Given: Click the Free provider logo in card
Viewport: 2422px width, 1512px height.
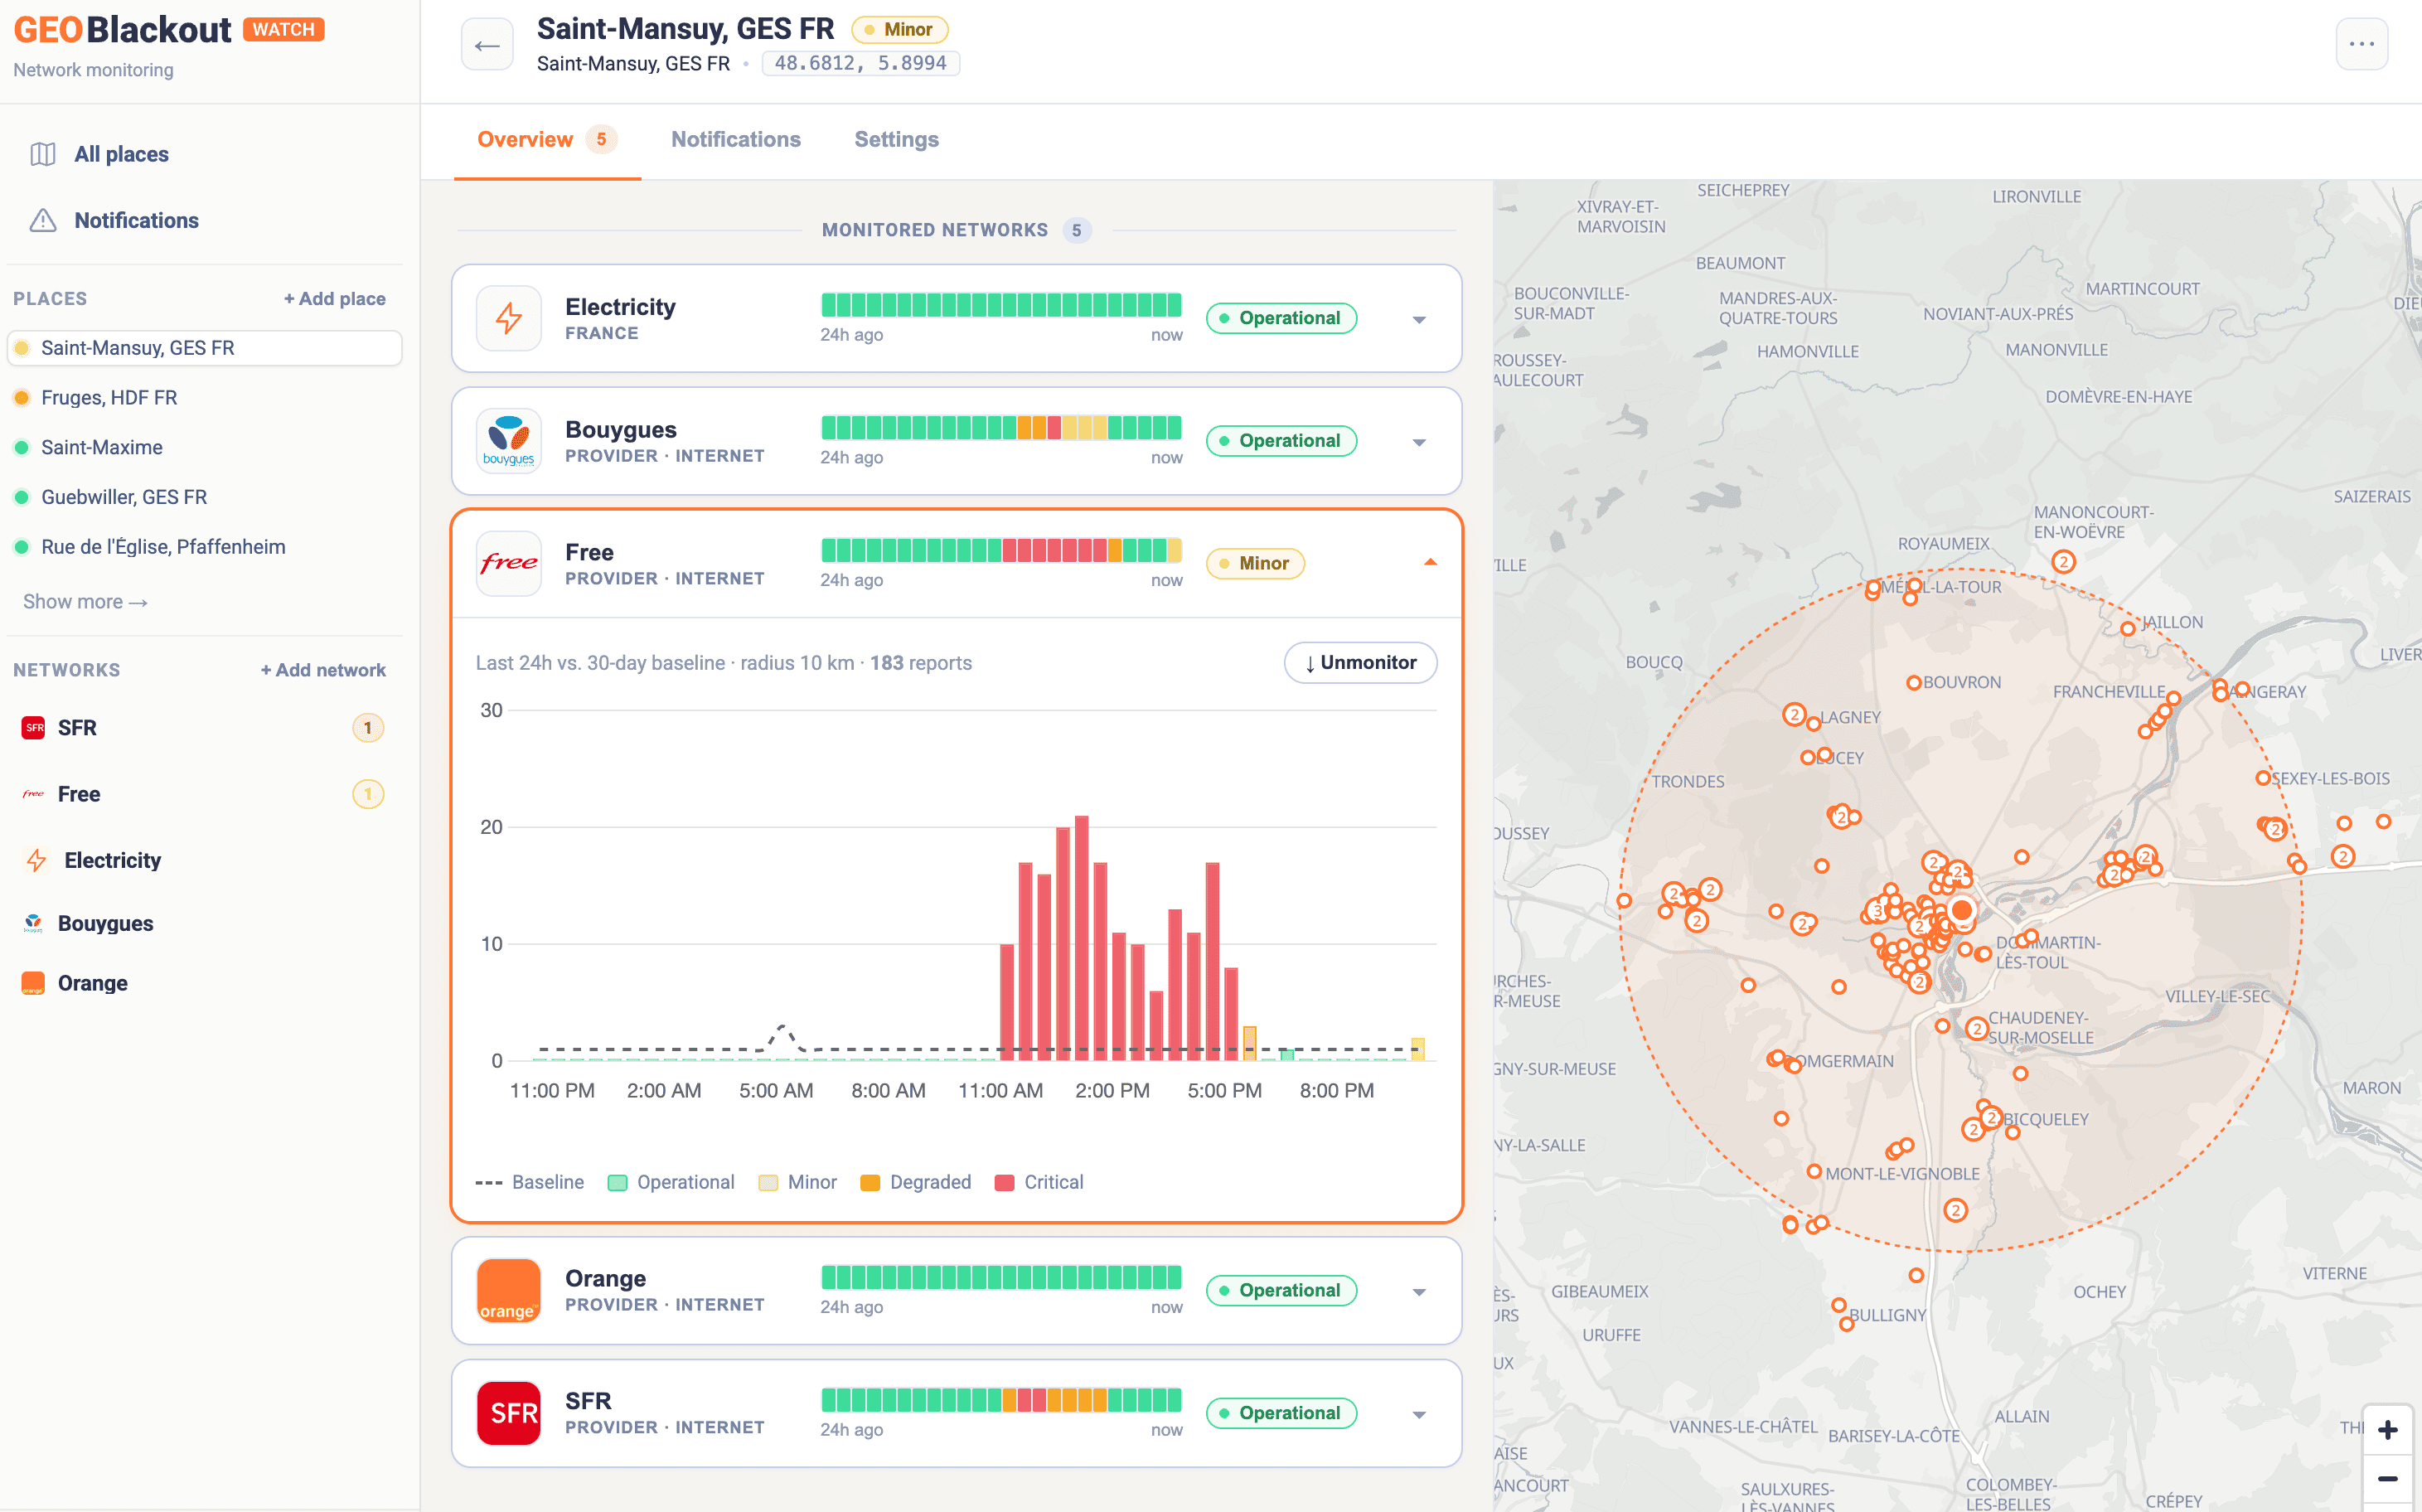Looking at the screenshot, I should pyautogui.click(x=509, y=563).
